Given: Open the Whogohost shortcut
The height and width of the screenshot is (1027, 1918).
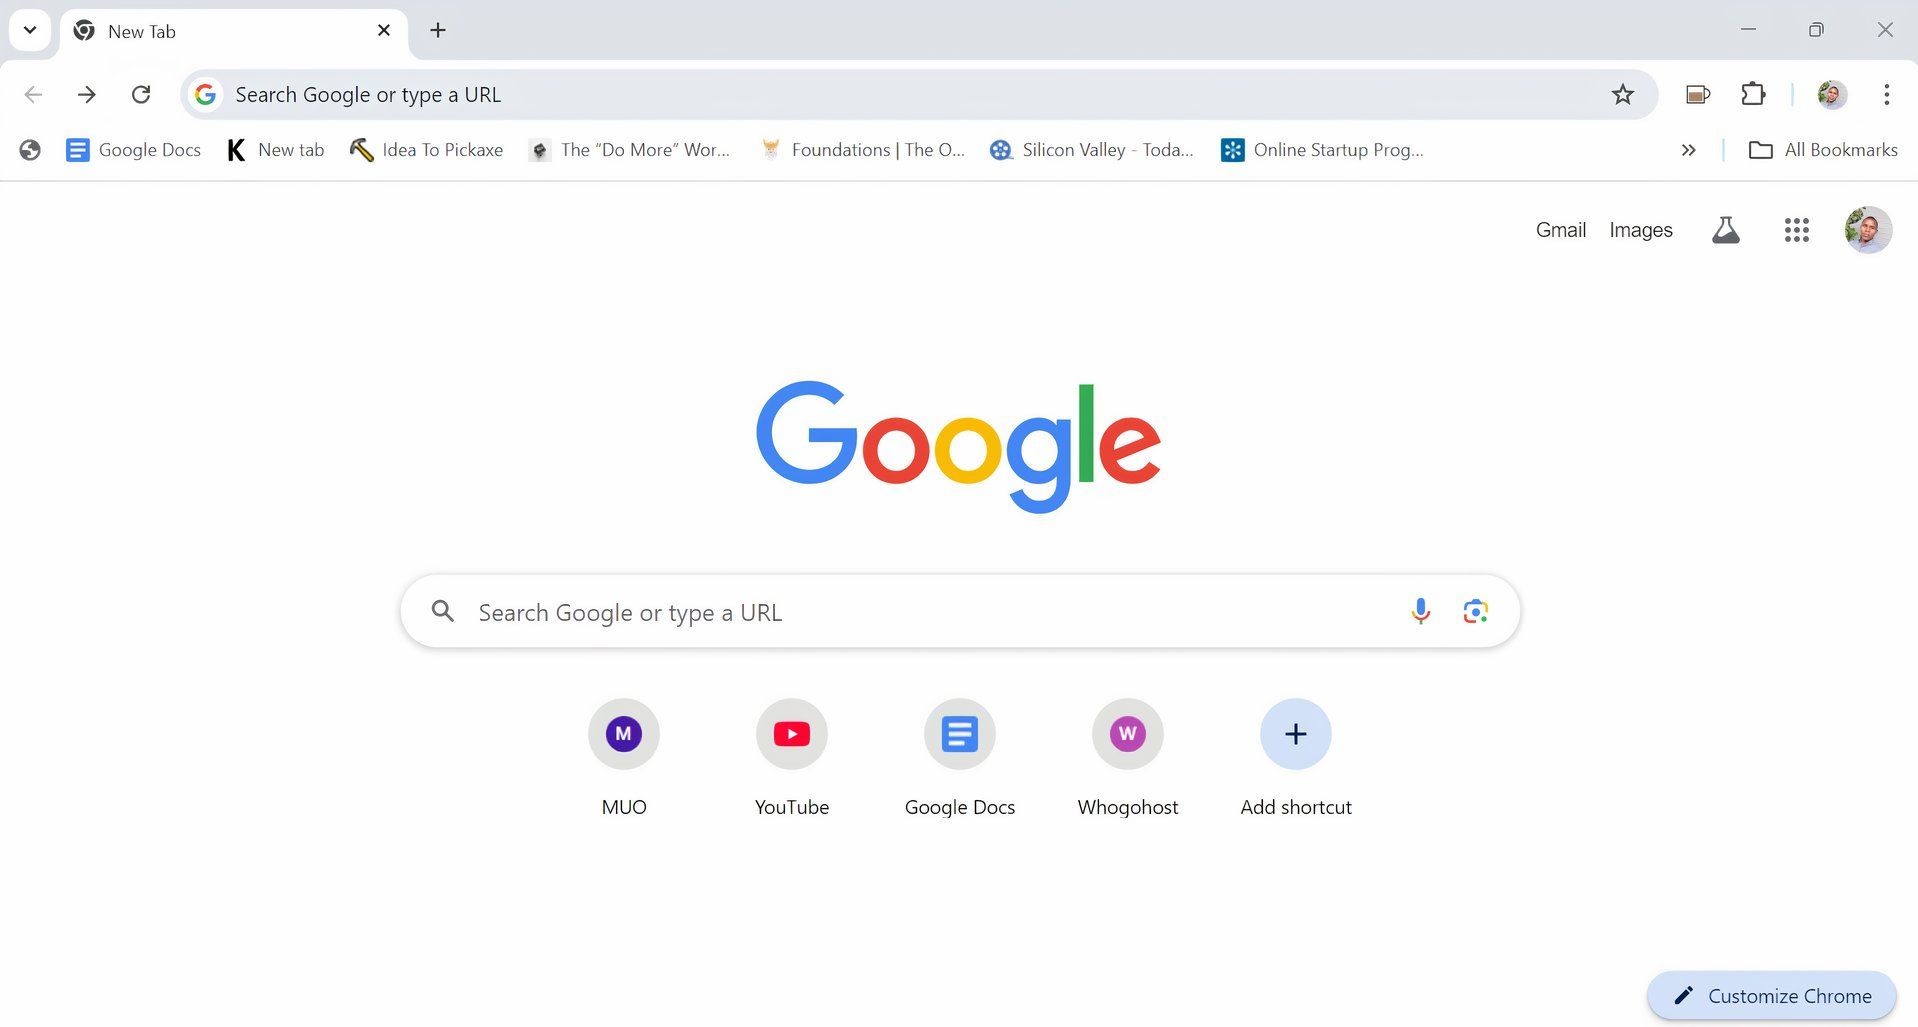Looking at the screenshot, I should point(1128,758).
